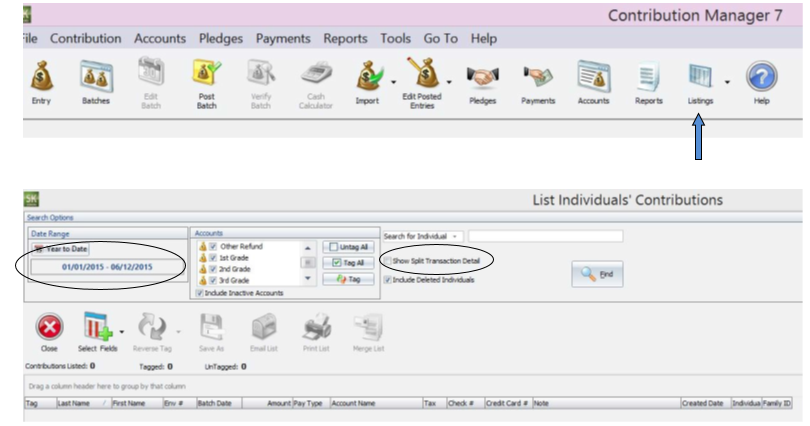Click the Import money bag icon

pos(369,75)
